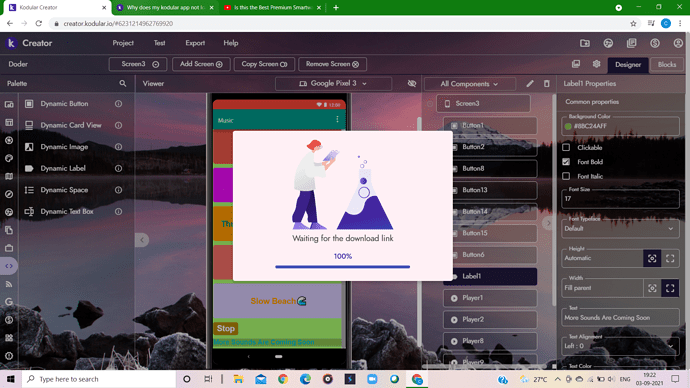Image resolution: width=690 pixels, height=388 pixels.
Task: Show info for Dynamic Button
Action: coord(118,104)
